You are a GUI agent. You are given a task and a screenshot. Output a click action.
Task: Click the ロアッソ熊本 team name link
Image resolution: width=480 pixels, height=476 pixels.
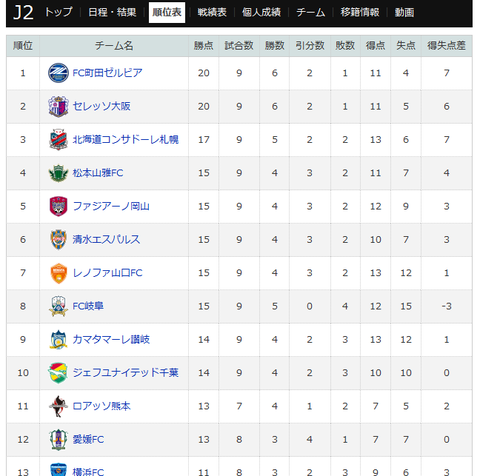(x=102, y=406)
